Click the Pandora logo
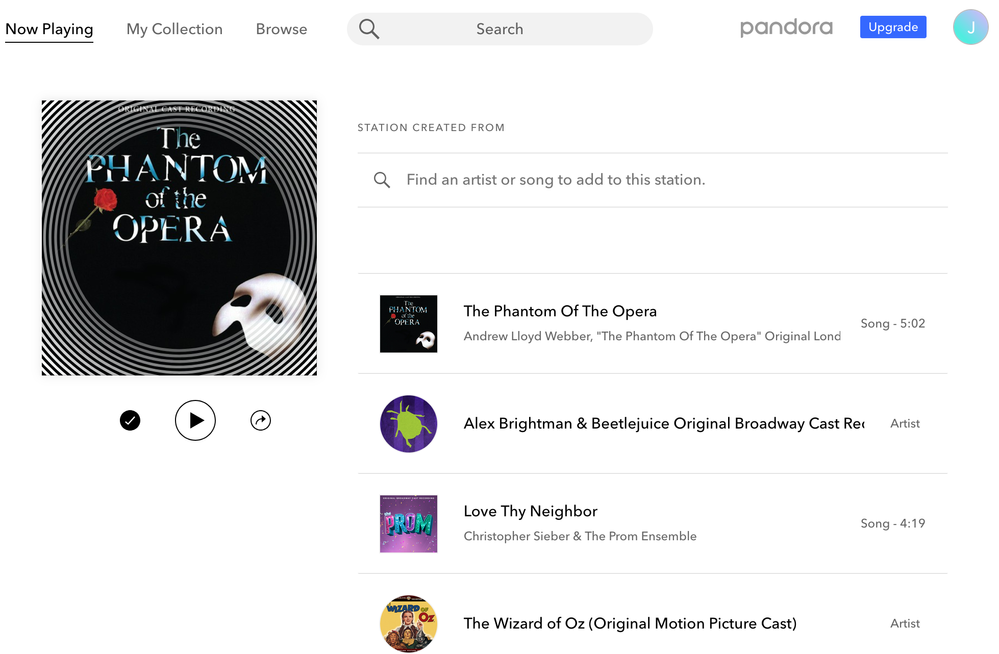 coord(786,28)
